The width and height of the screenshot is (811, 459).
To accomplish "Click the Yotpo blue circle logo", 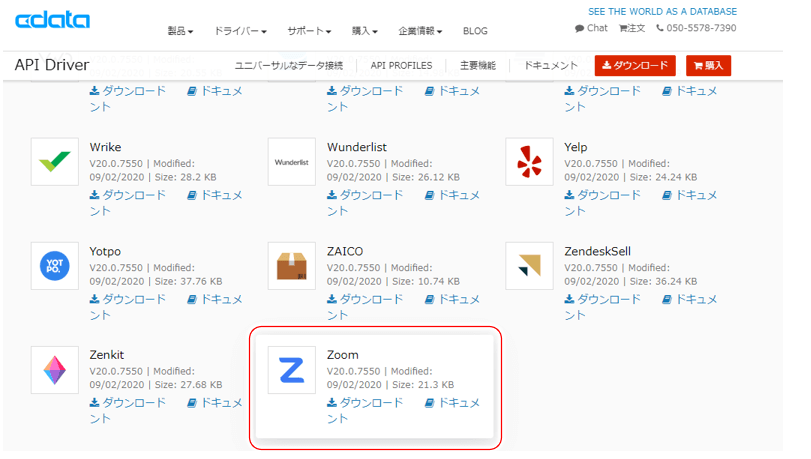I will coord(55,266).
